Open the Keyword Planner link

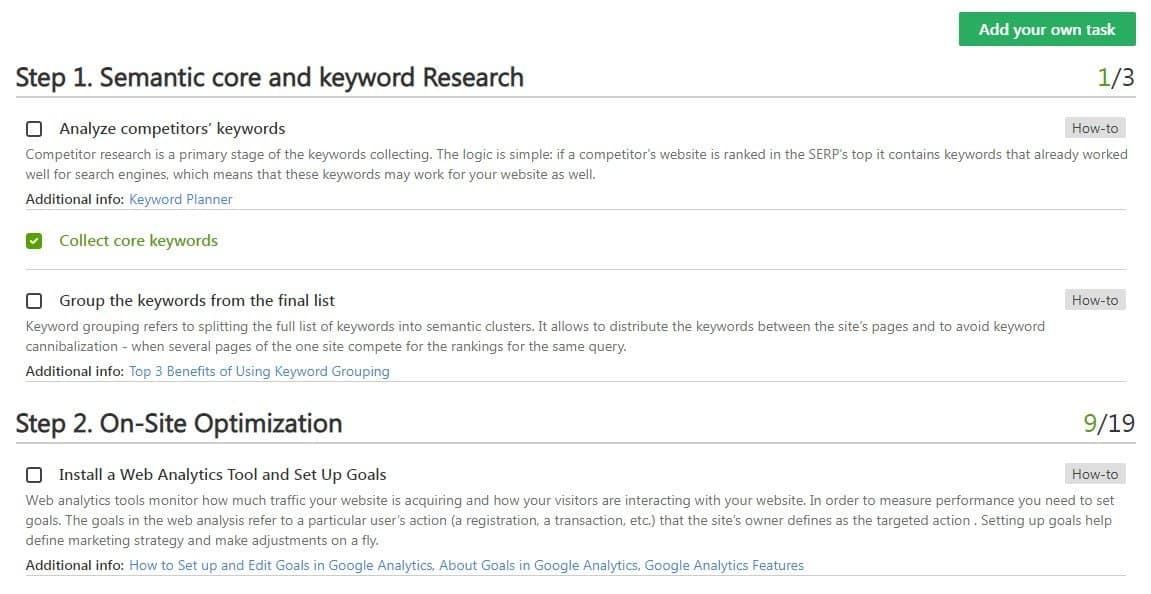click(x=180, y=199)
